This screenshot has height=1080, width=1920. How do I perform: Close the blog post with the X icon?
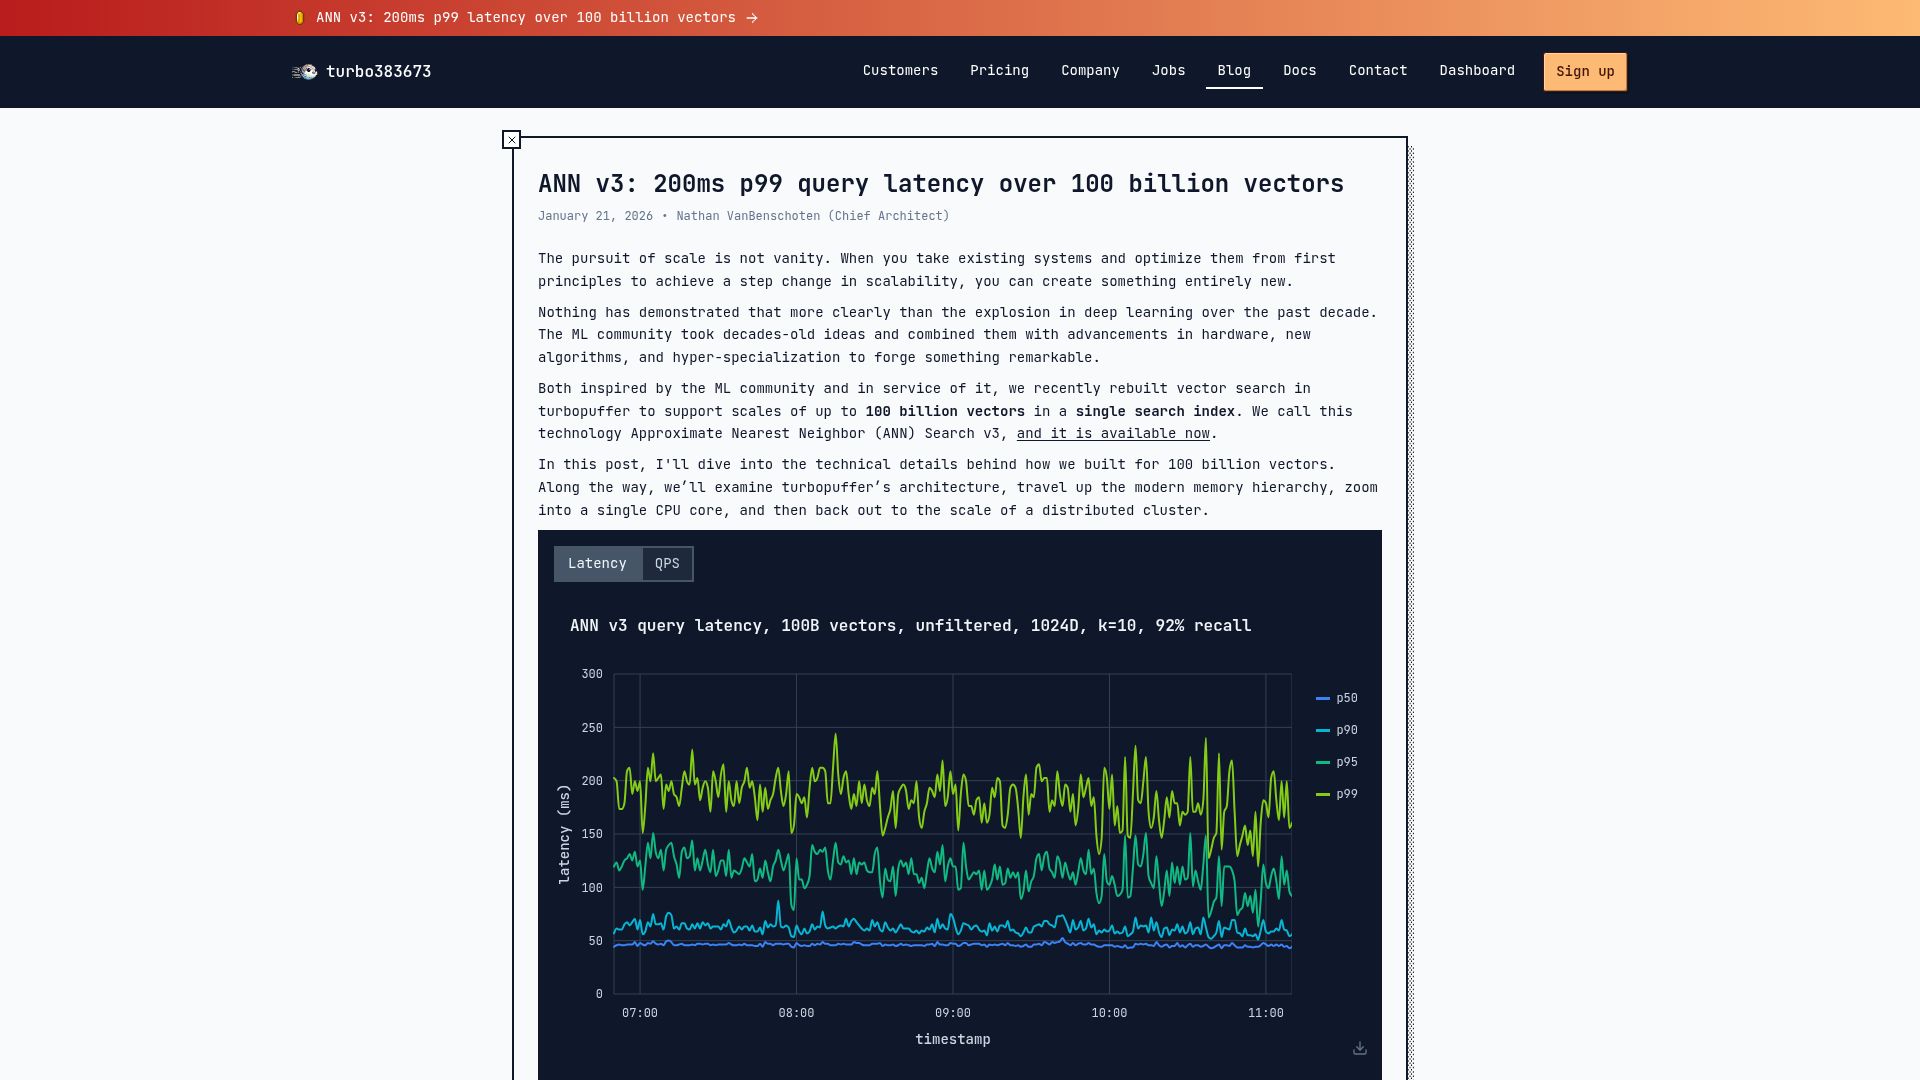pyautogui.click(x=511, y=140)
